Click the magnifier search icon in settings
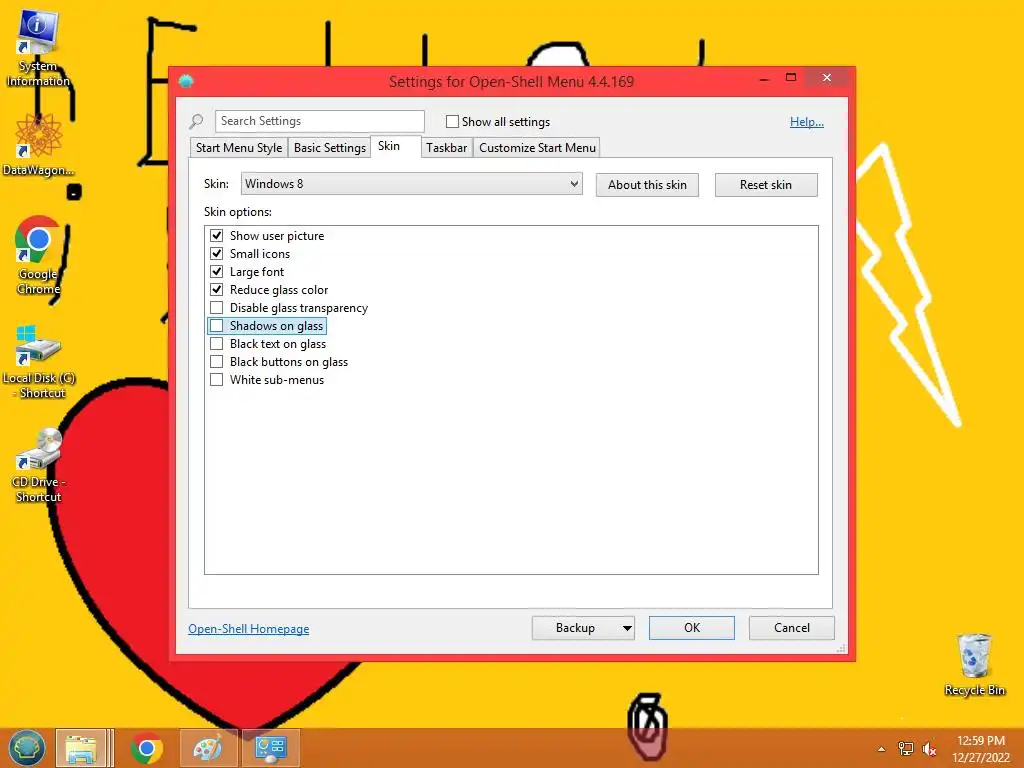 tap(196, 121)
